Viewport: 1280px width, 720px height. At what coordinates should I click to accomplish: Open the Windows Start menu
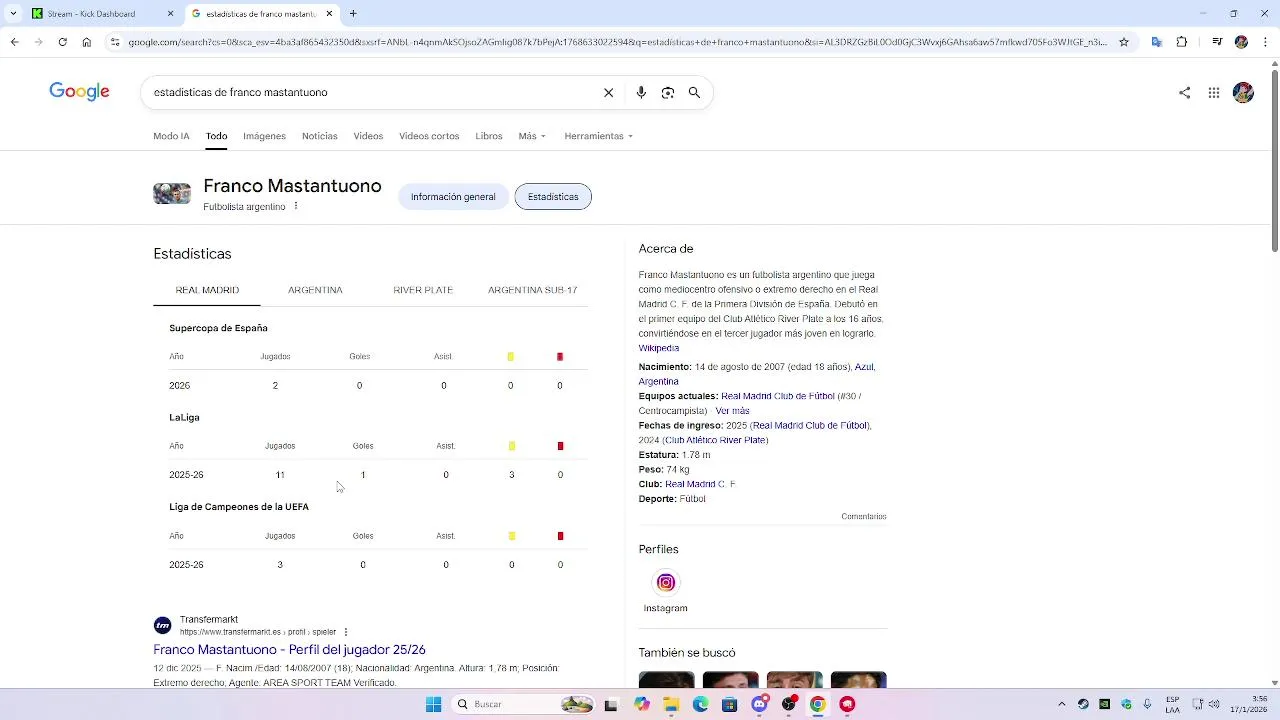click(x=433, y=704)
